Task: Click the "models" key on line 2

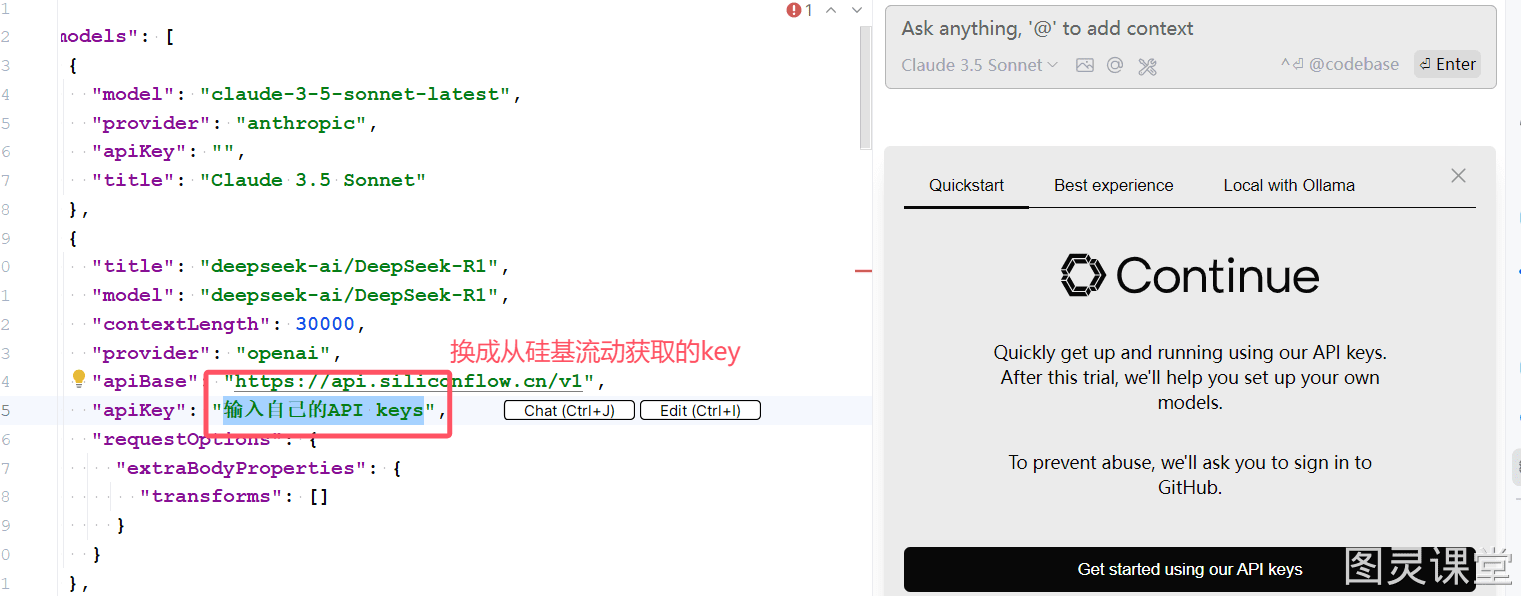Action: click(x=98, y=36)
